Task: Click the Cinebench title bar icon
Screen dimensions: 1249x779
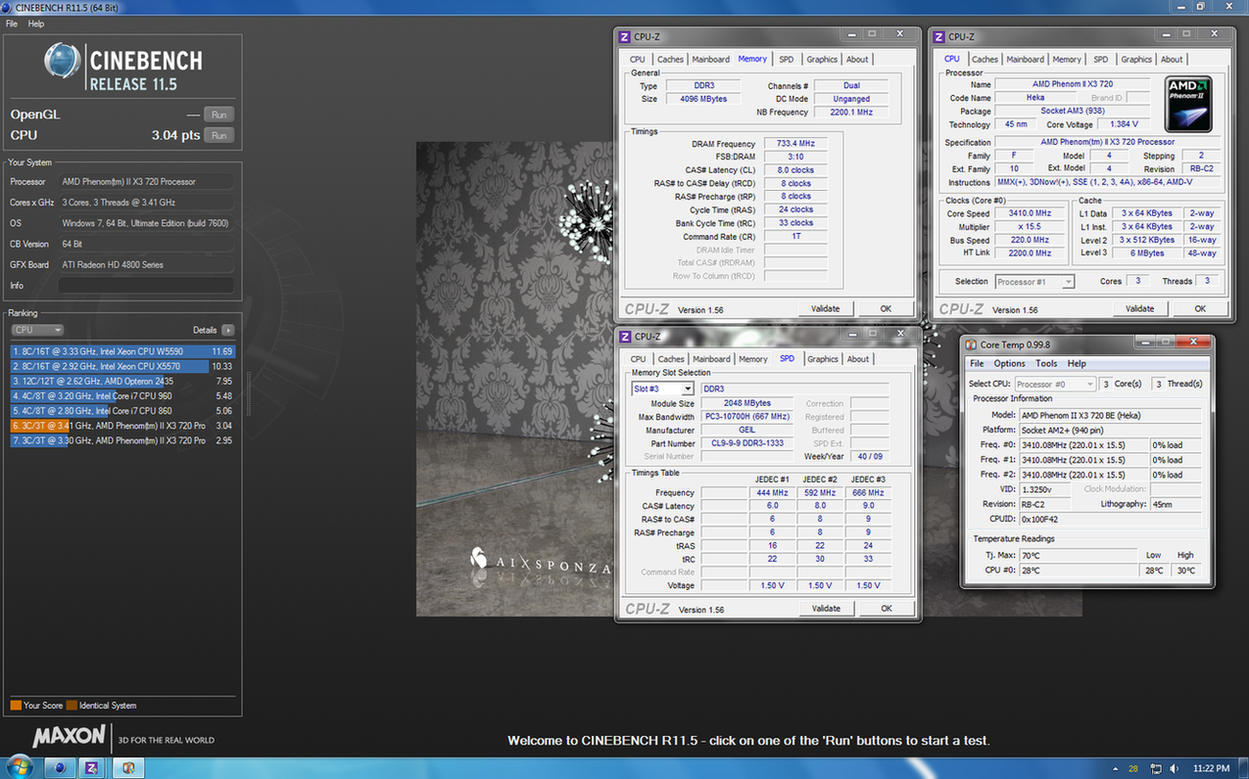Action: click(x=8, y=7)
